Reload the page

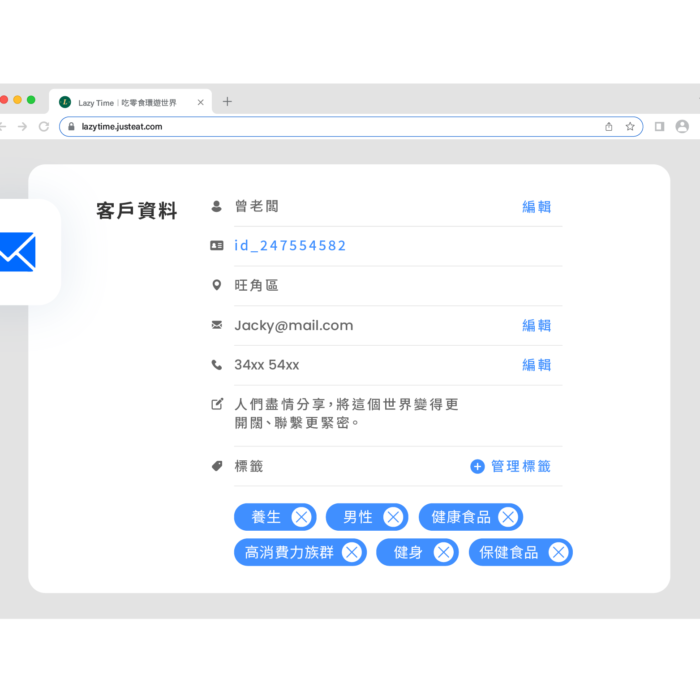44,127
